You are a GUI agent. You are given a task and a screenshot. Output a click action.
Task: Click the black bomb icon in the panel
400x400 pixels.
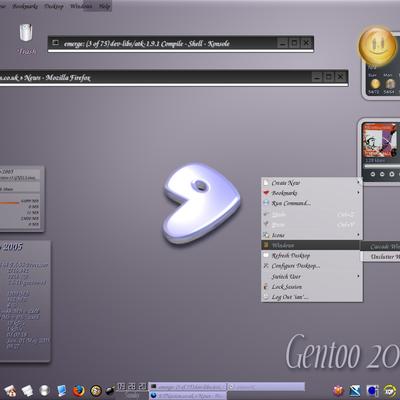click(x=110, y=390)
